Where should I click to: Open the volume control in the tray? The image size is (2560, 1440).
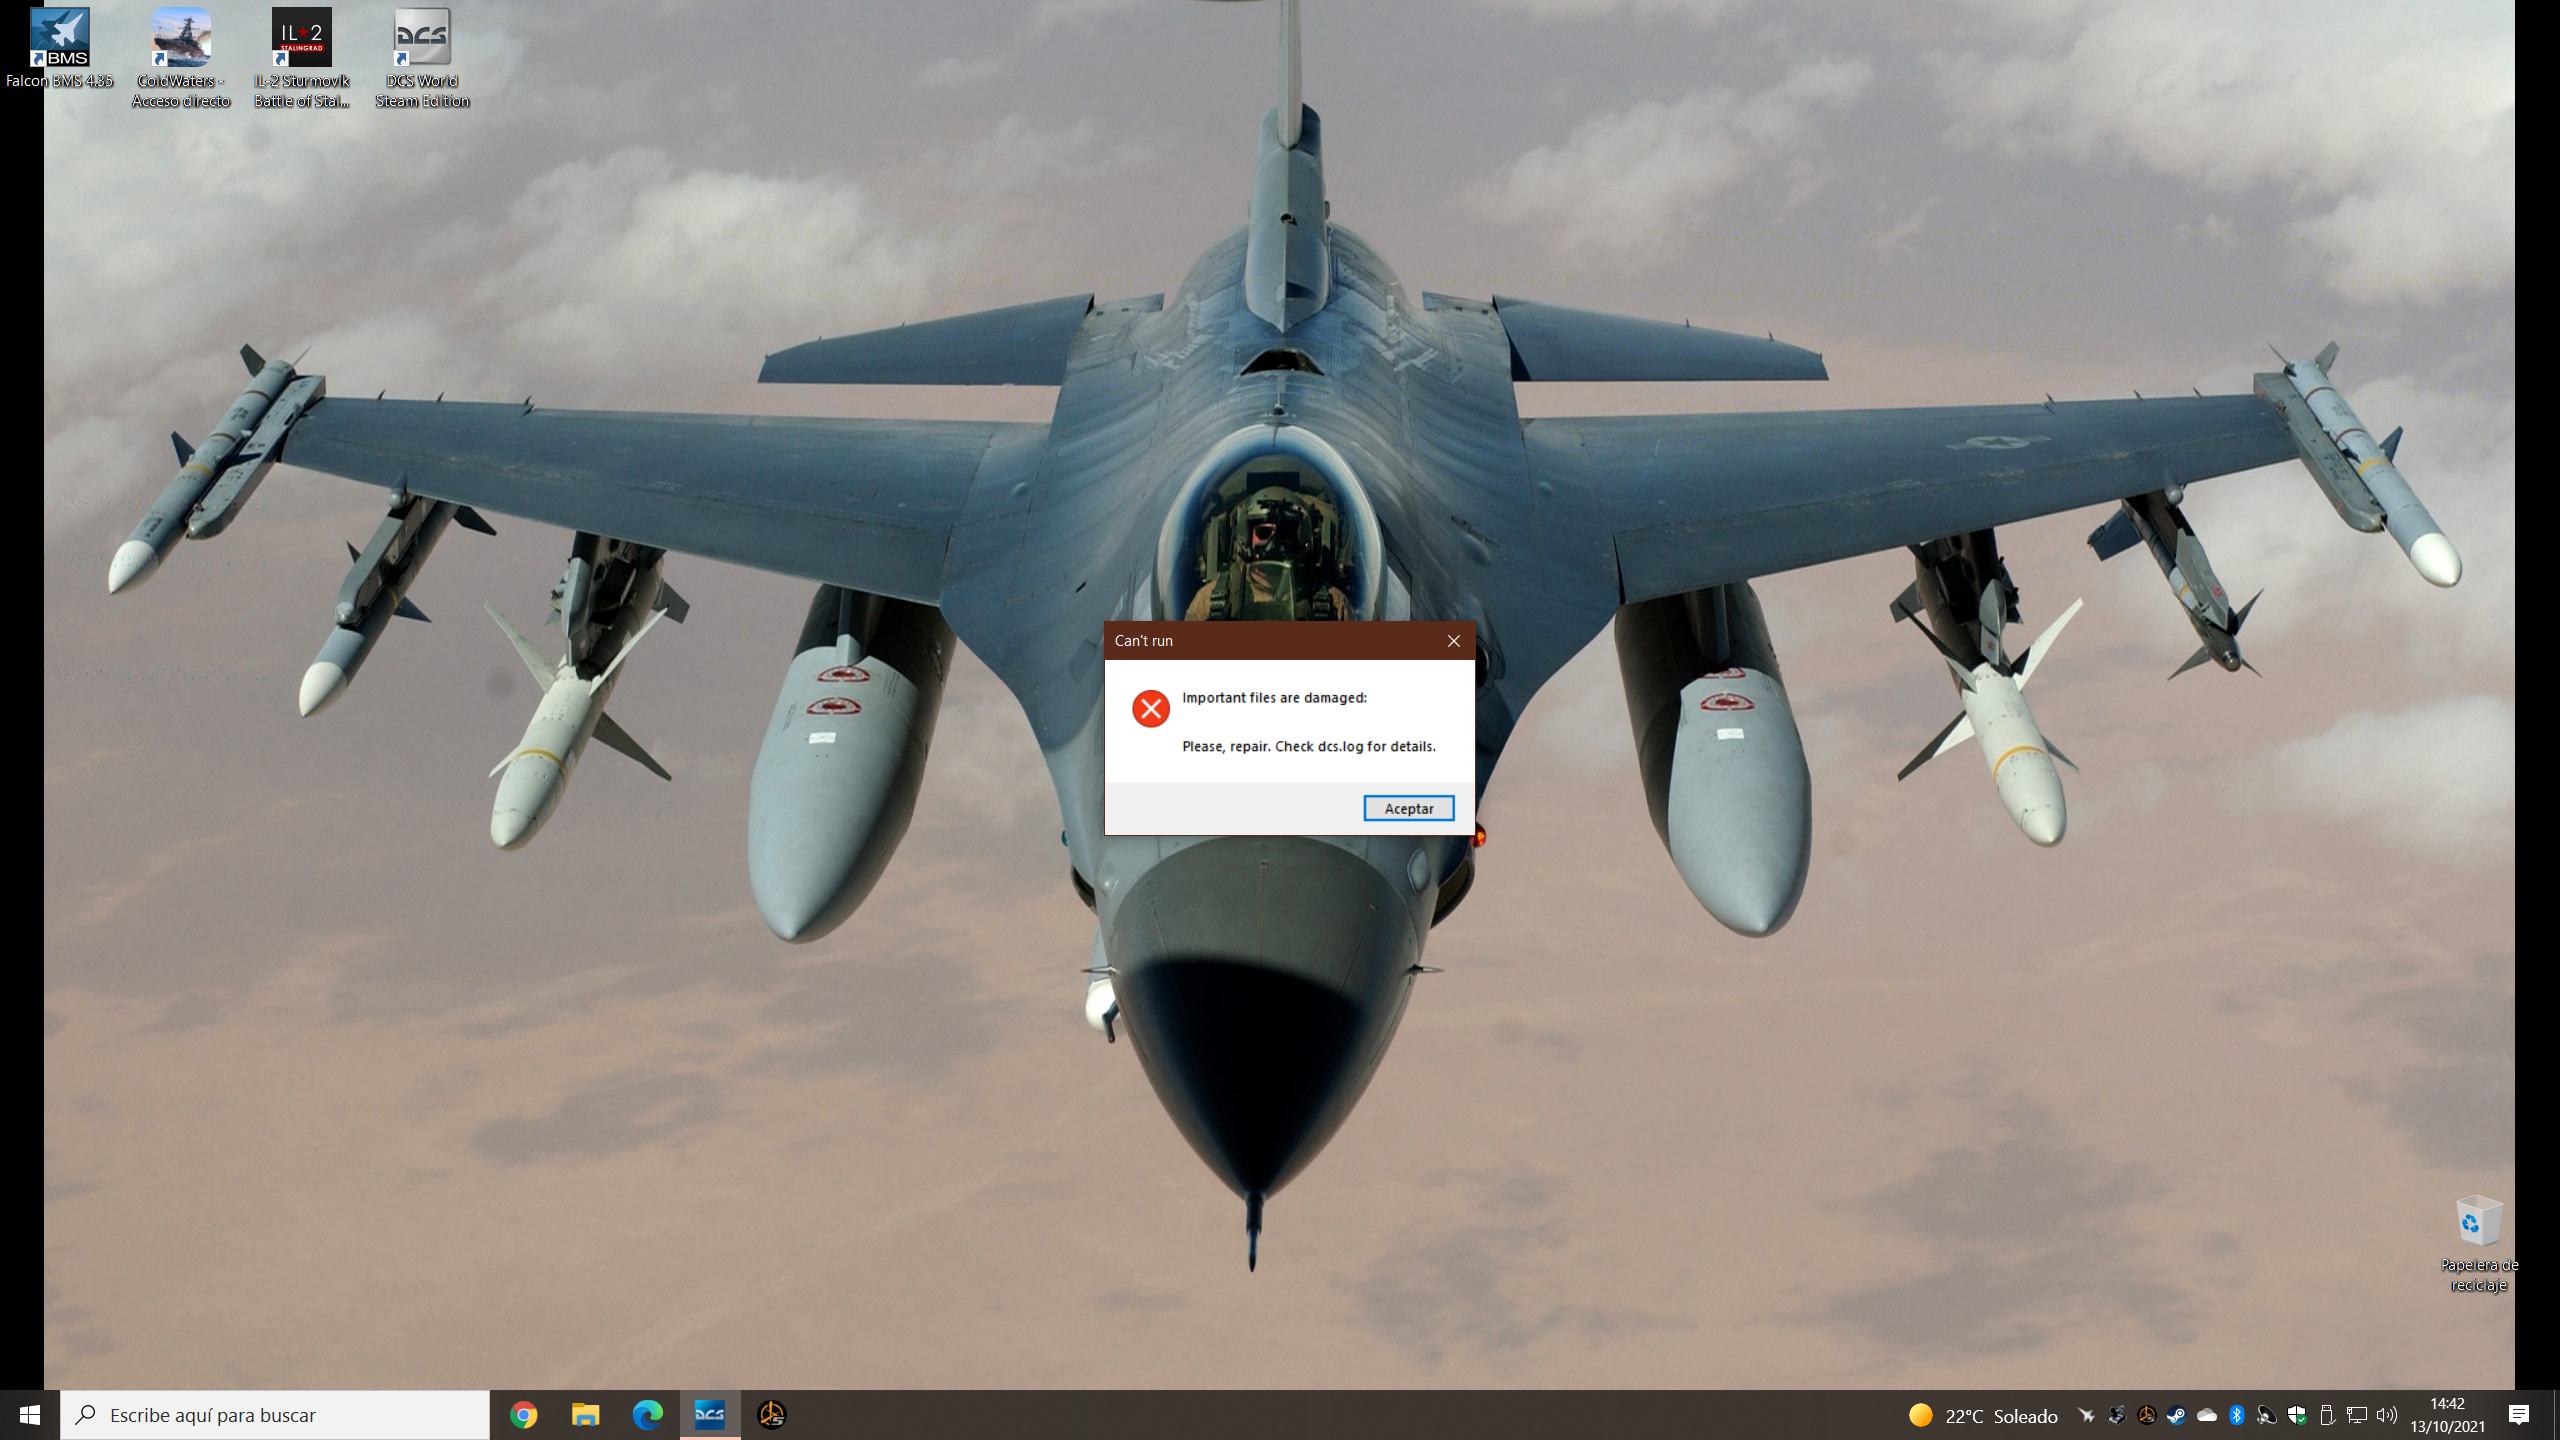(x=2387, y=1415)
